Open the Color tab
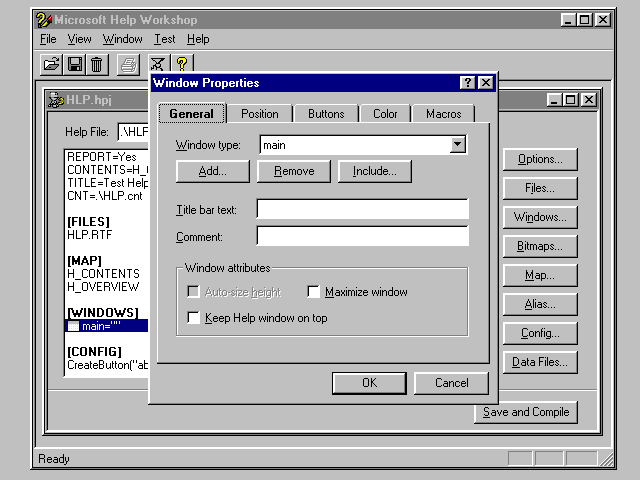 385,114
